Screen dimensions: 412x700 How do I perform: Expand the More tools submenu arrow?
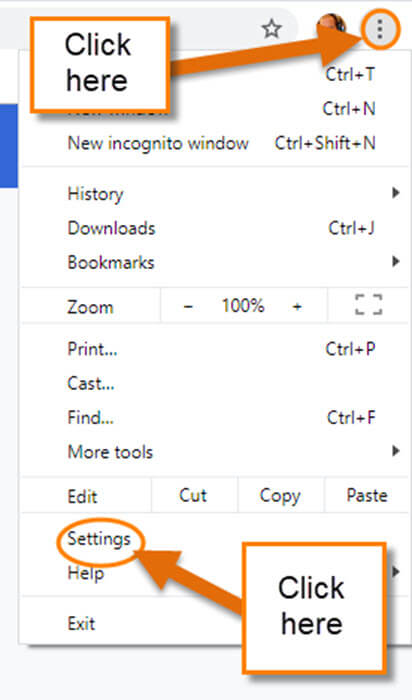[395, 451]
